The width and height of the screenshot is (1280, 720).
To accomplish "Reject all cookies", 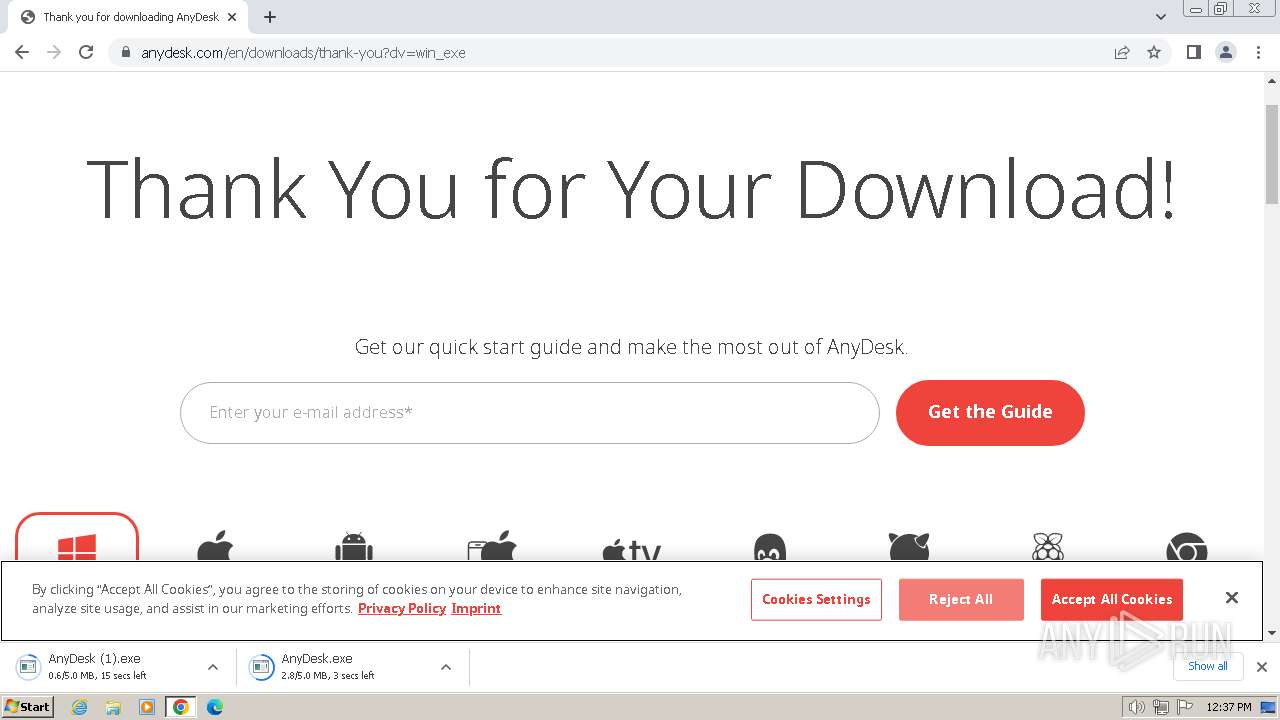I will 961,599.
